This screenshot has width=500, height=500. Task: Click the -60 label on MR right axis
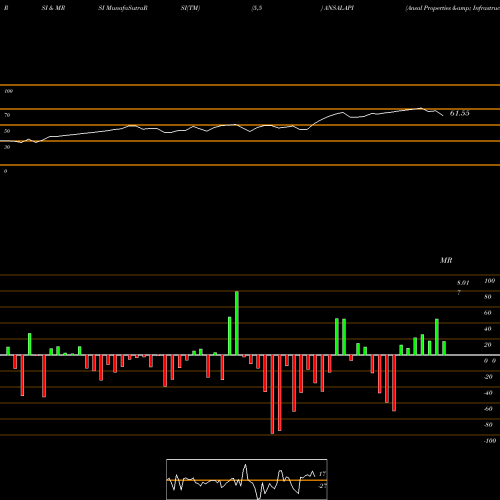pos(488,409)
